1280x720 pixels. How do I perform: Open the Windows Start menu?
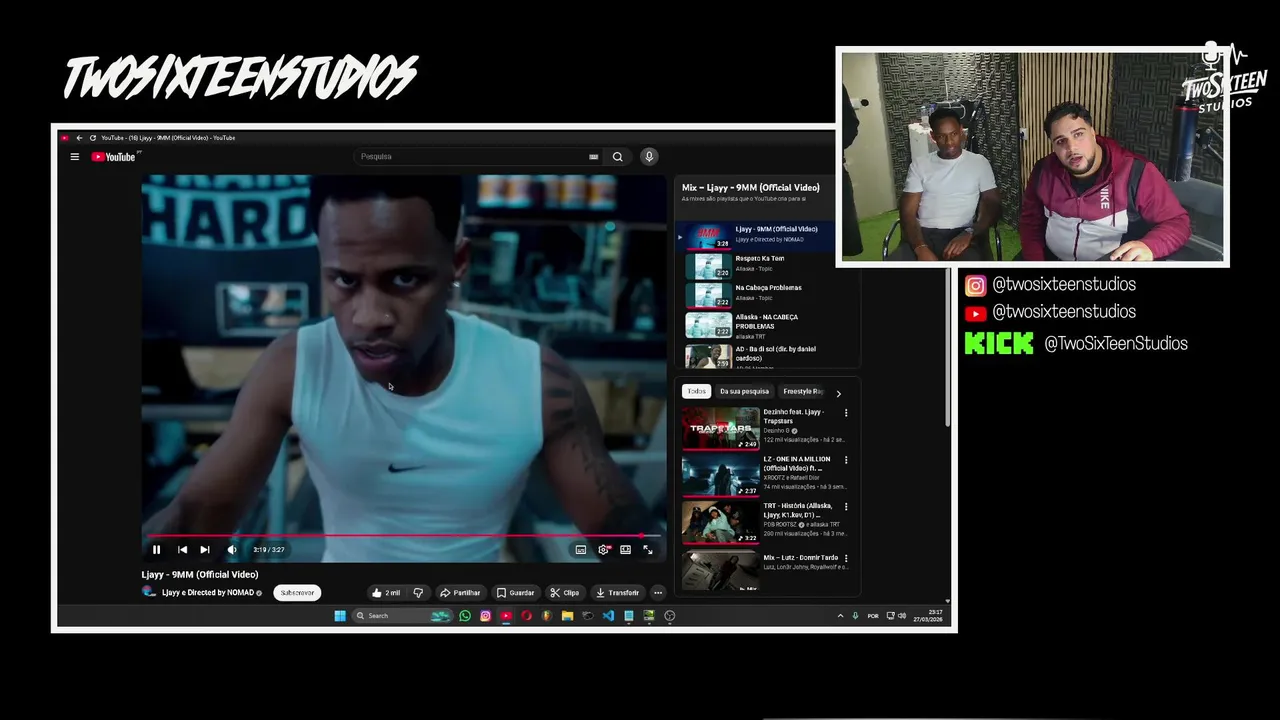tap(340, 616)
